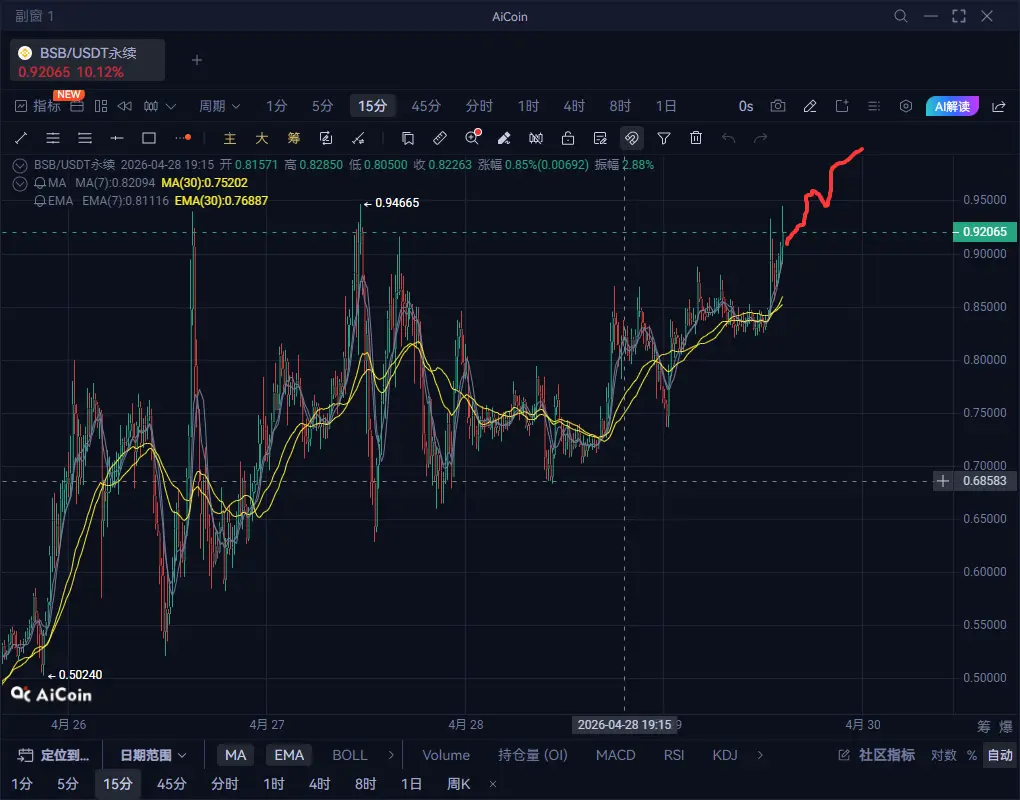Toggle the EMA indicator in bottom bar
Screen dimensions: 1020x800
point(289,755)
